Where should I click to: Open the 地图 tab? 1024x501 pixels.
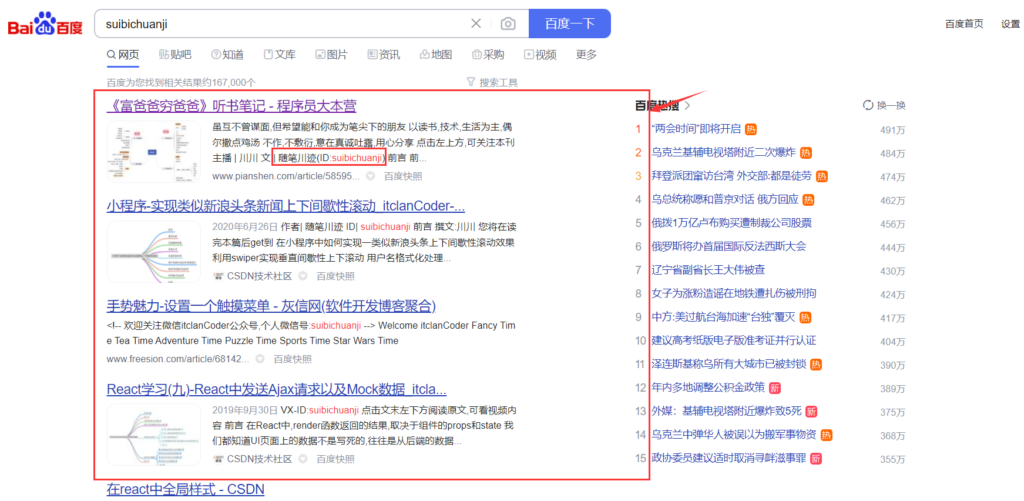[x=436, y=55]
